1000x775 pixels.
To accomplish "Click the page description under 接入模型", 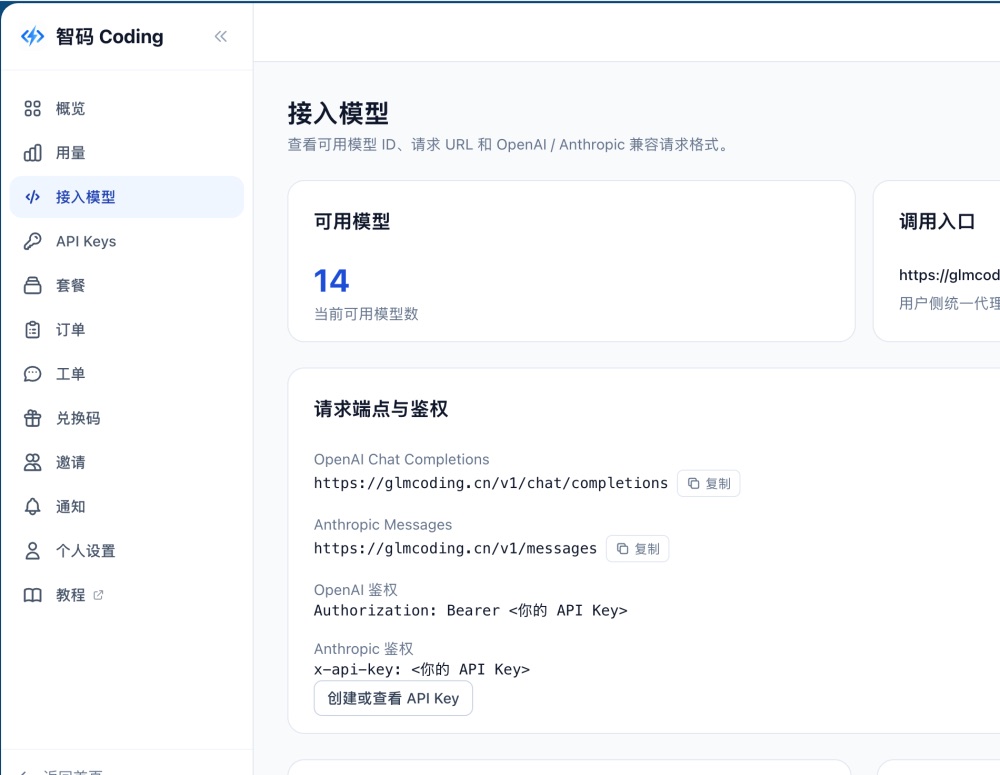I will coord(509,145).
